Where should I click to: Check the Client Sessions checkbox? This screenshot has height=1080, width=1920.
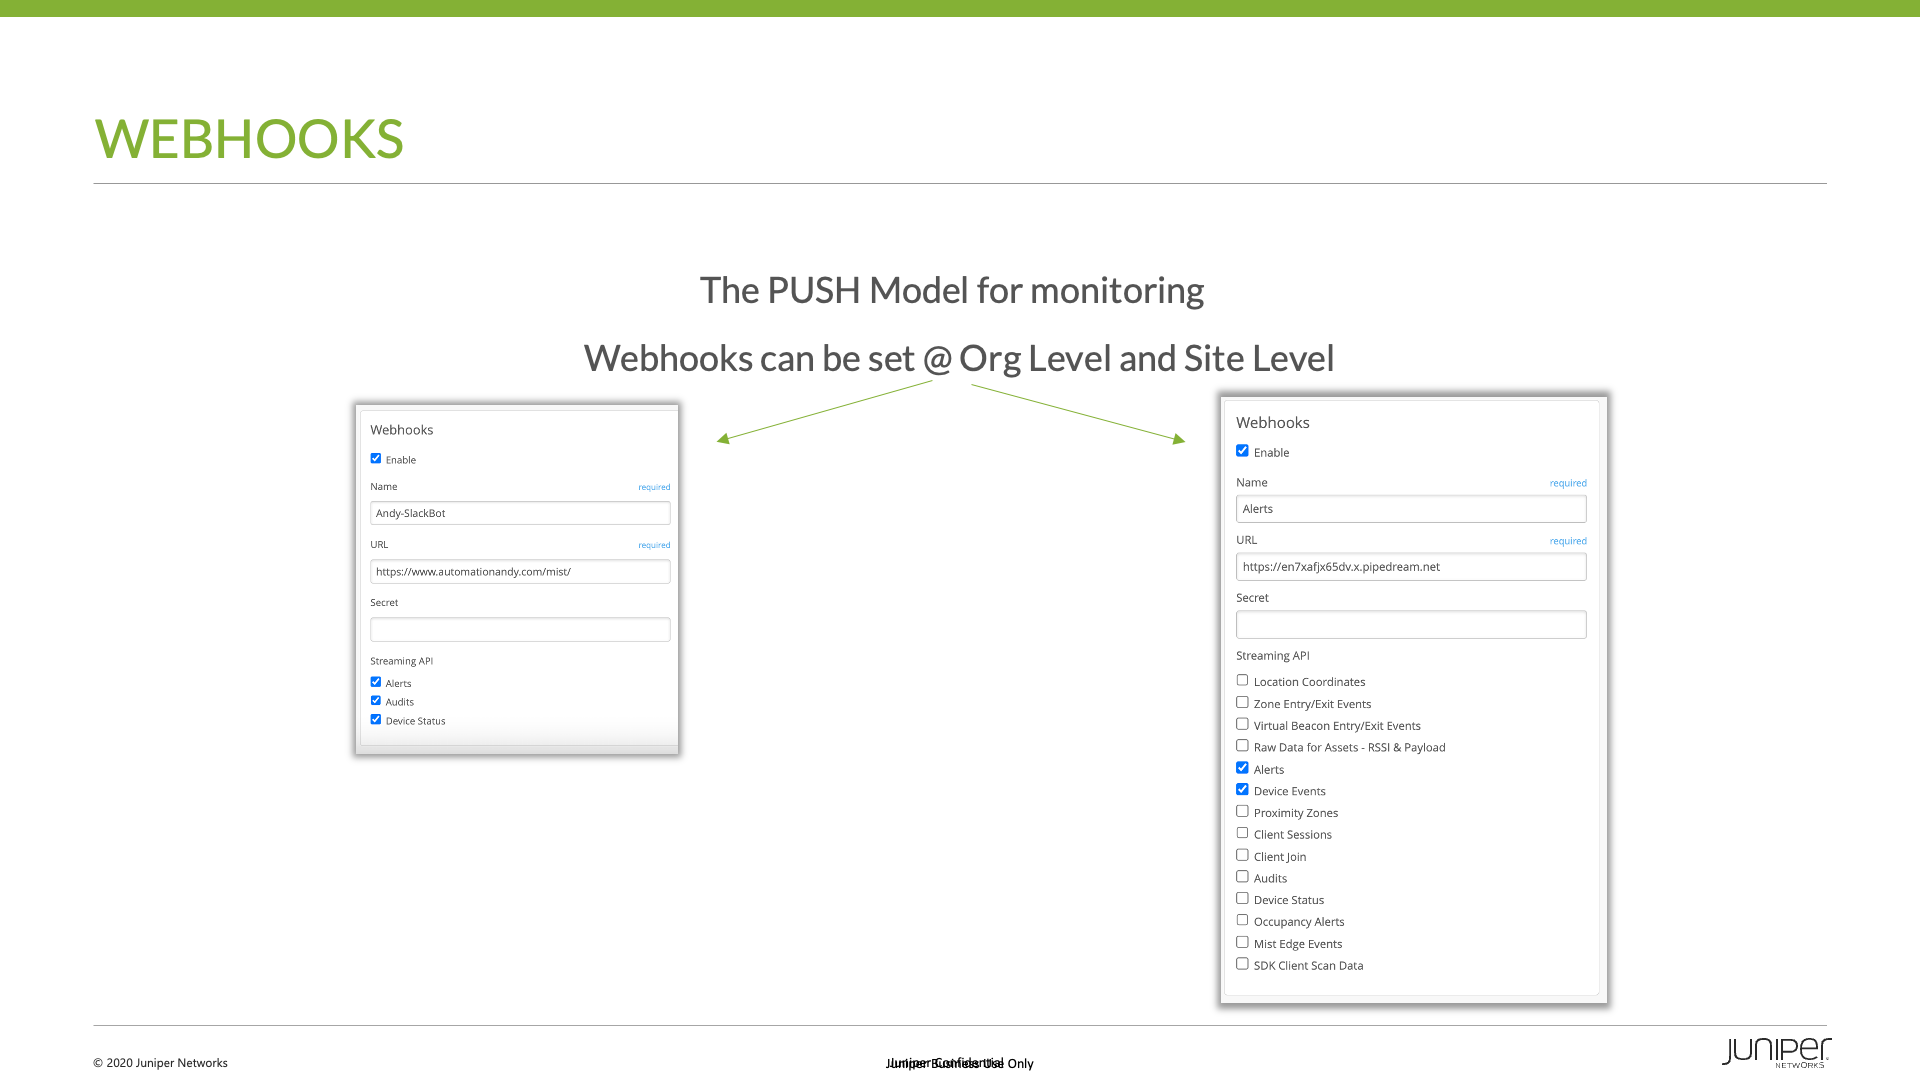coord(1242,833)
